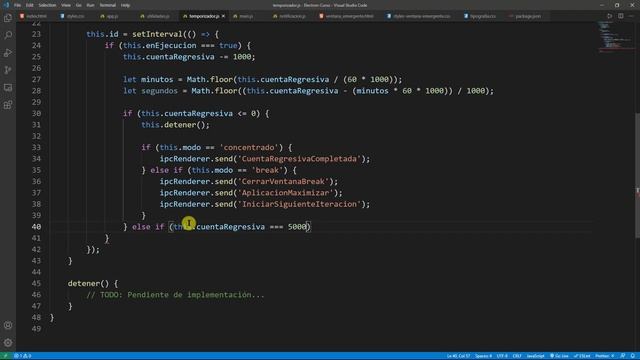Click line number 40 in the gutter
Image resolution: width=640 pixels, height=360 pixels.
pyautogui.click(x=36, y=227)
